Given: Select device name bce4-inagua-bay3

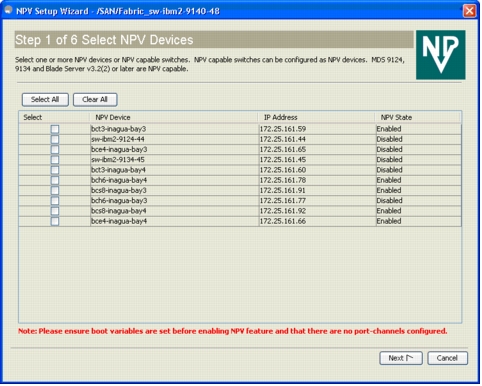Looking at the screenshot, I should (x=119, y=149).
